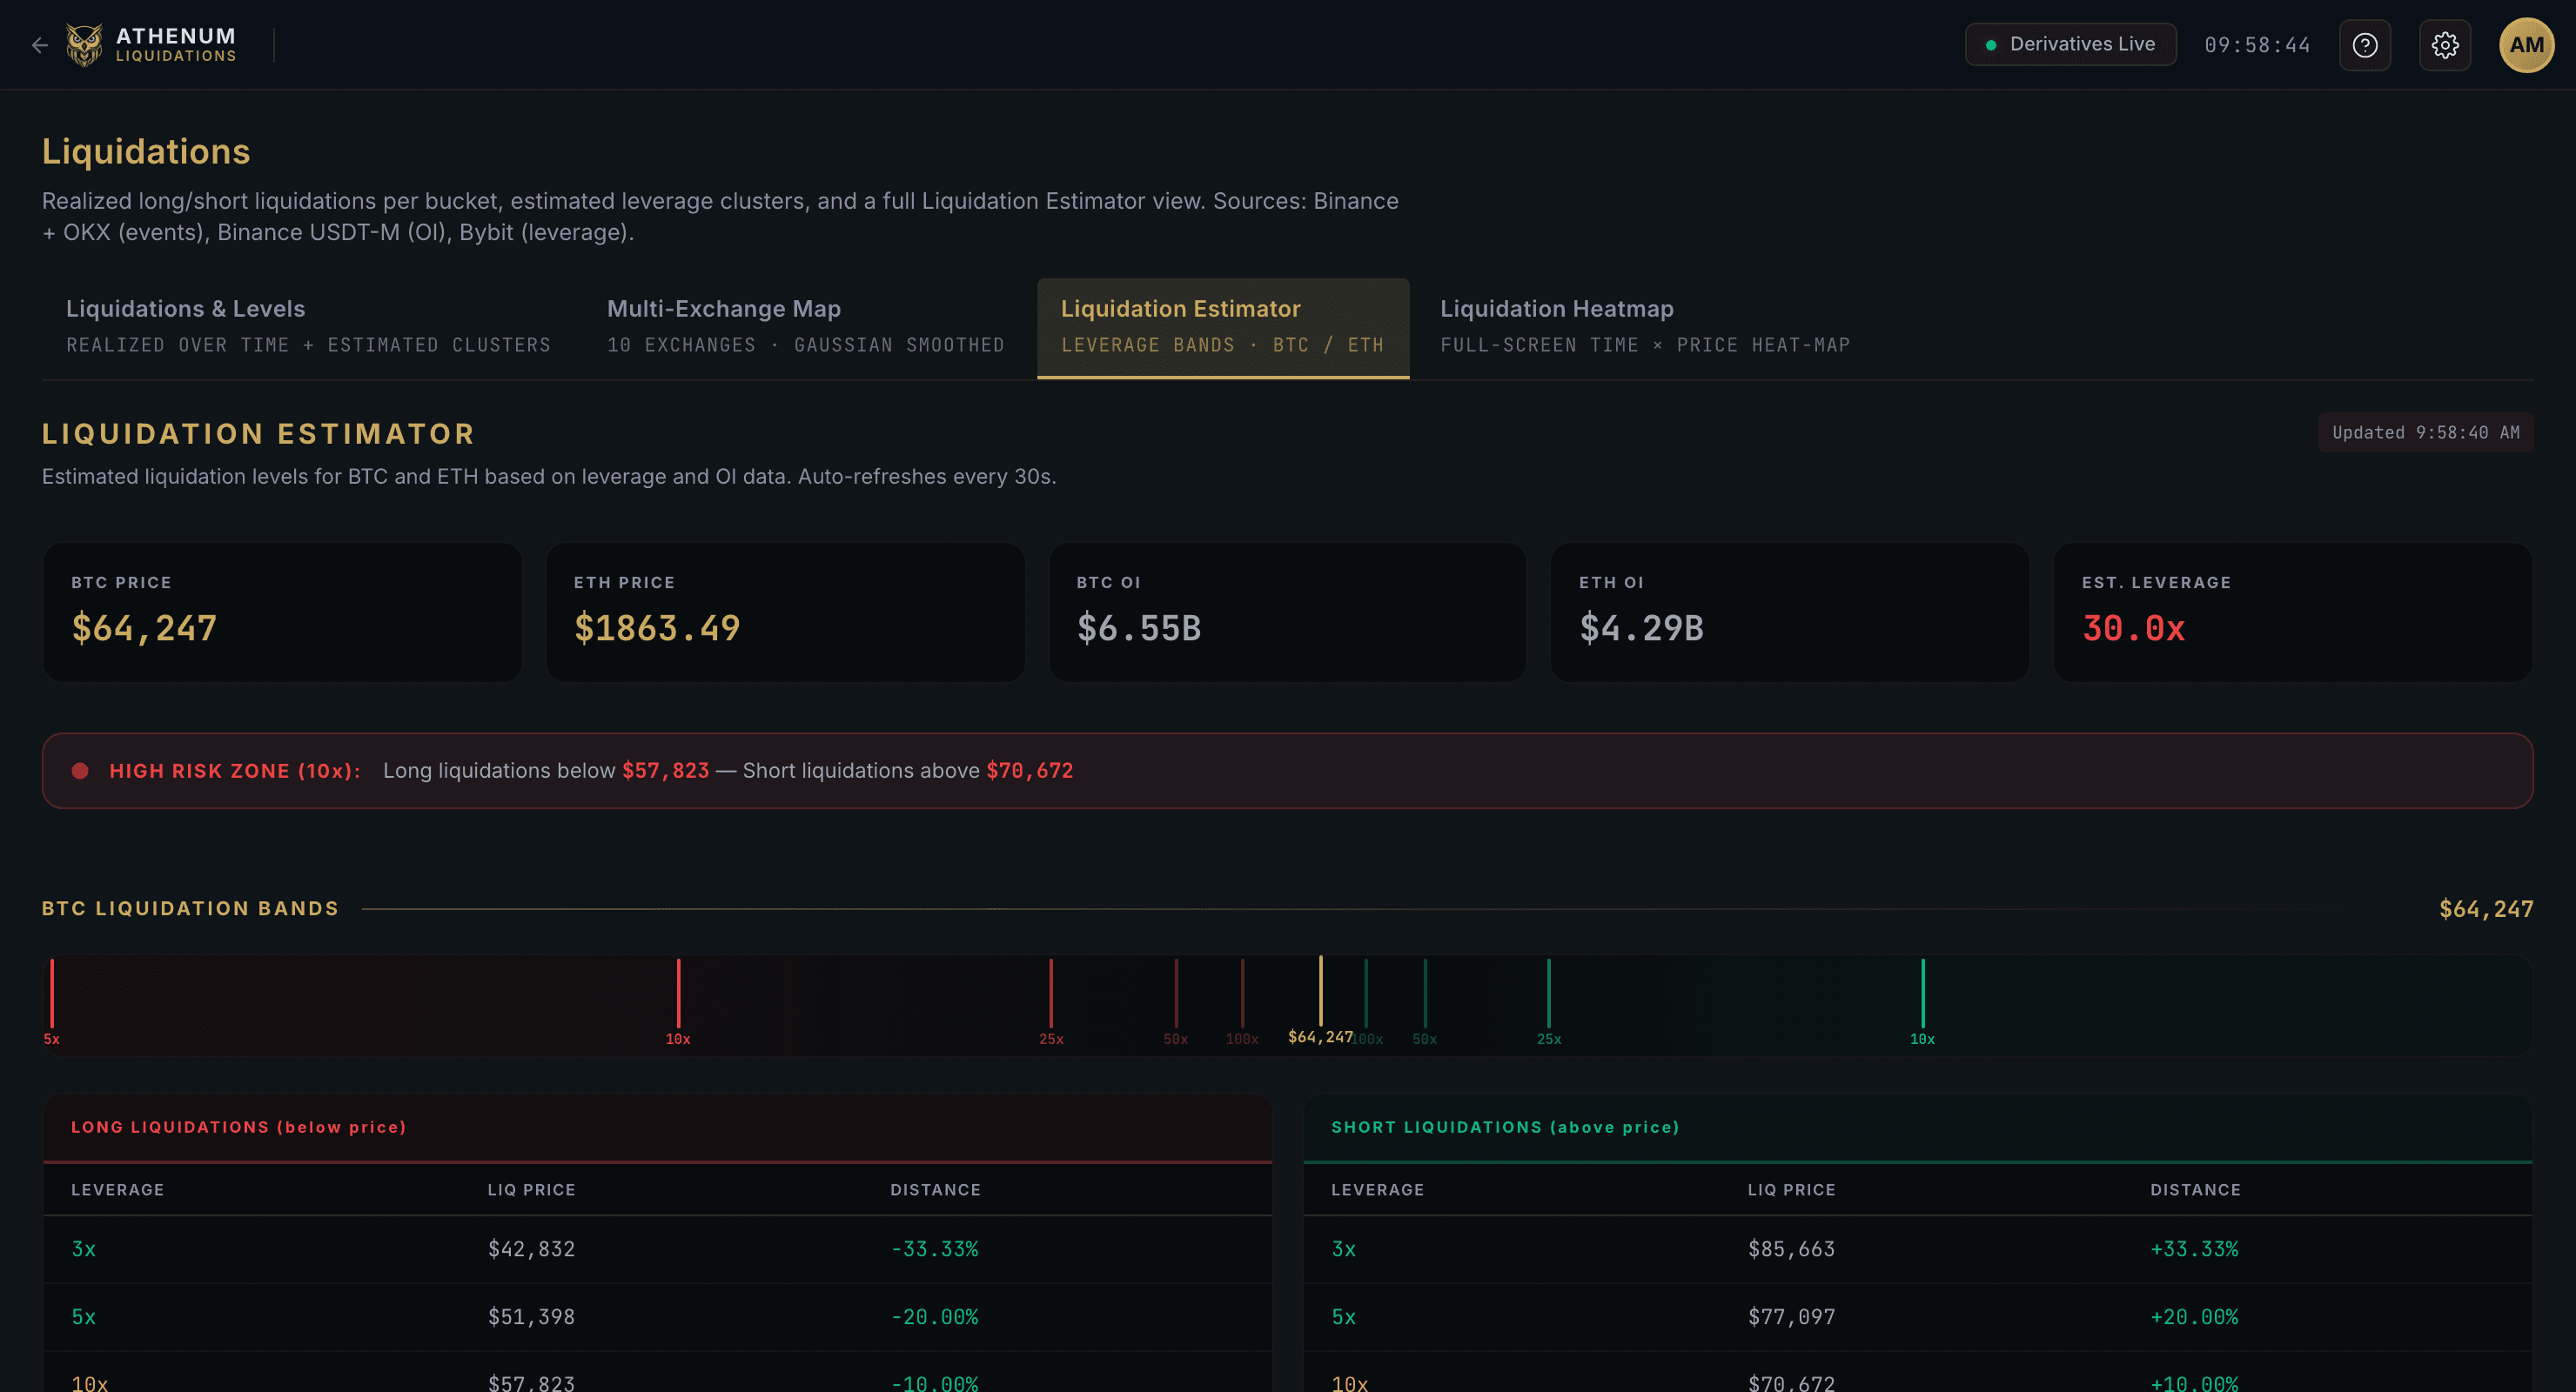Click Leverage column in Short table

coord(1378,1190)
